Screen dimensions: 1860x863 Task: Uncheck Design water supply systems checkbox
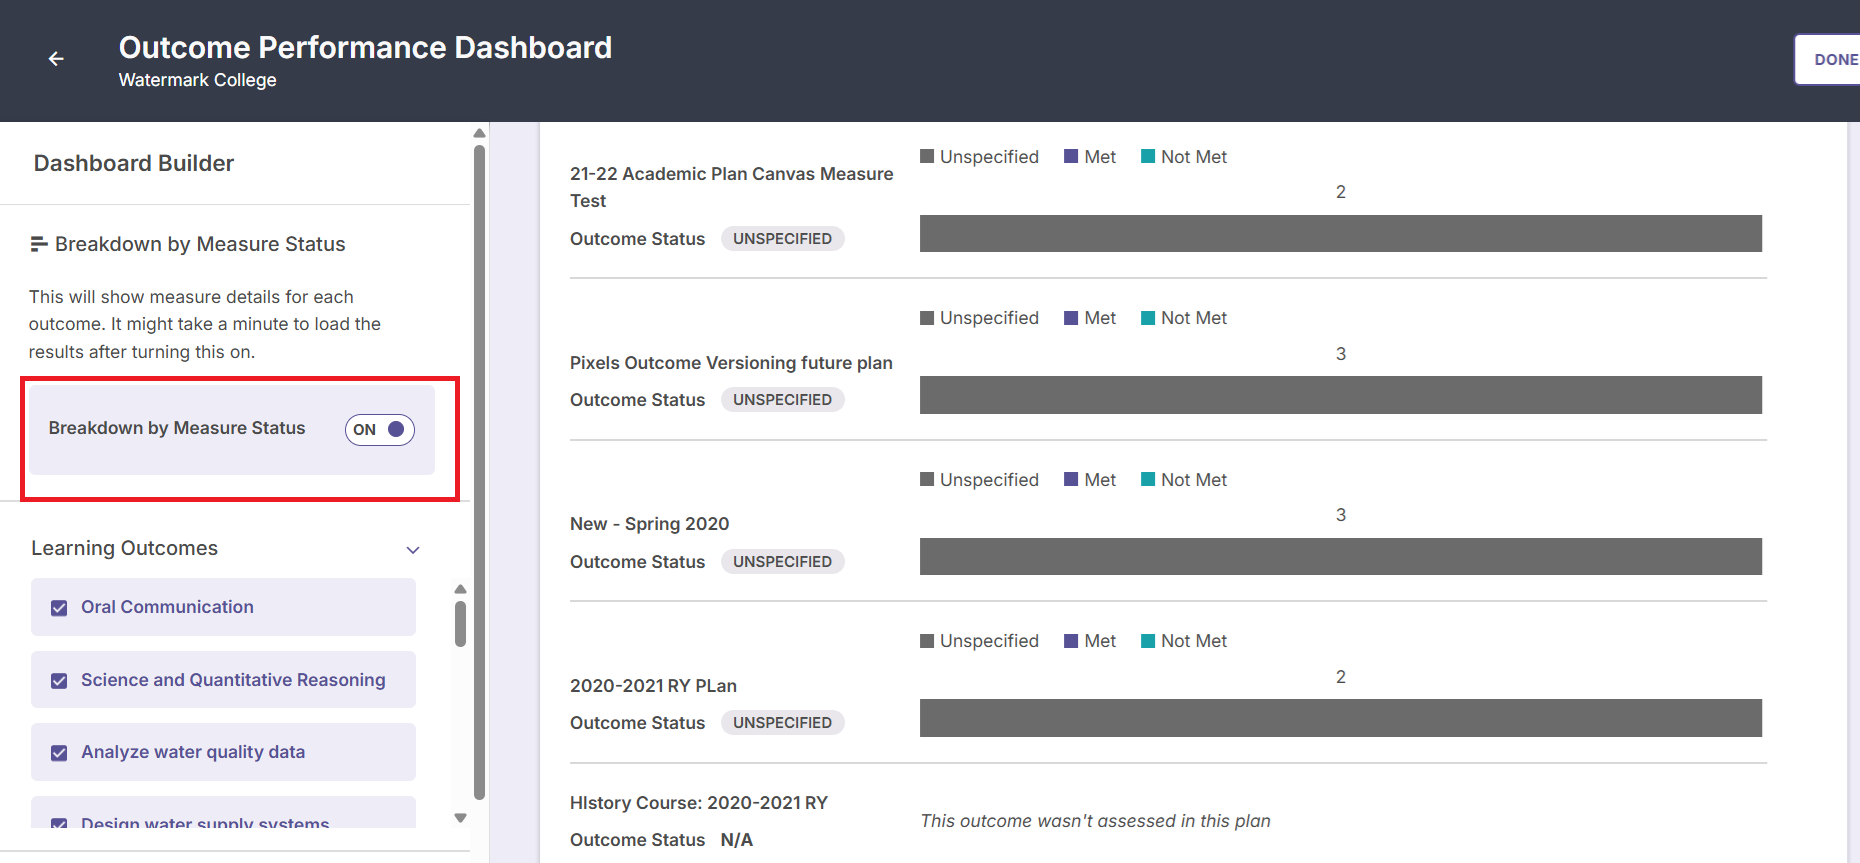click(59, 824)
